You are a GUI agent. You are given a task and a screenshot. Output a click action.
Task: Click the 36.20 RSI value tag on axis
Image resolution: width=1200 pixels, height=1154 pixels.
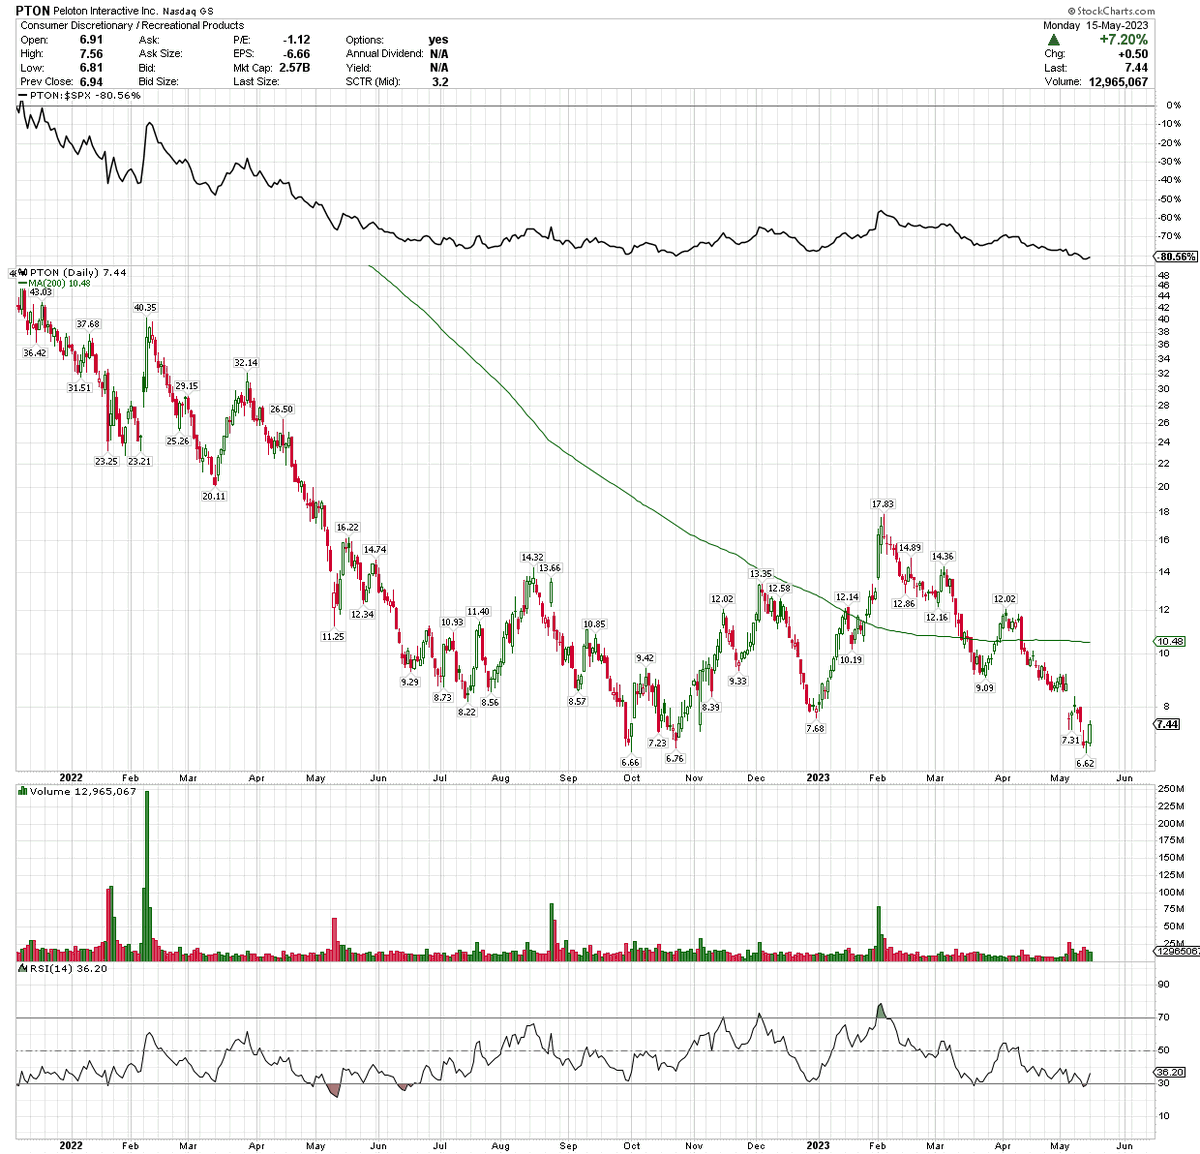1170,1073
